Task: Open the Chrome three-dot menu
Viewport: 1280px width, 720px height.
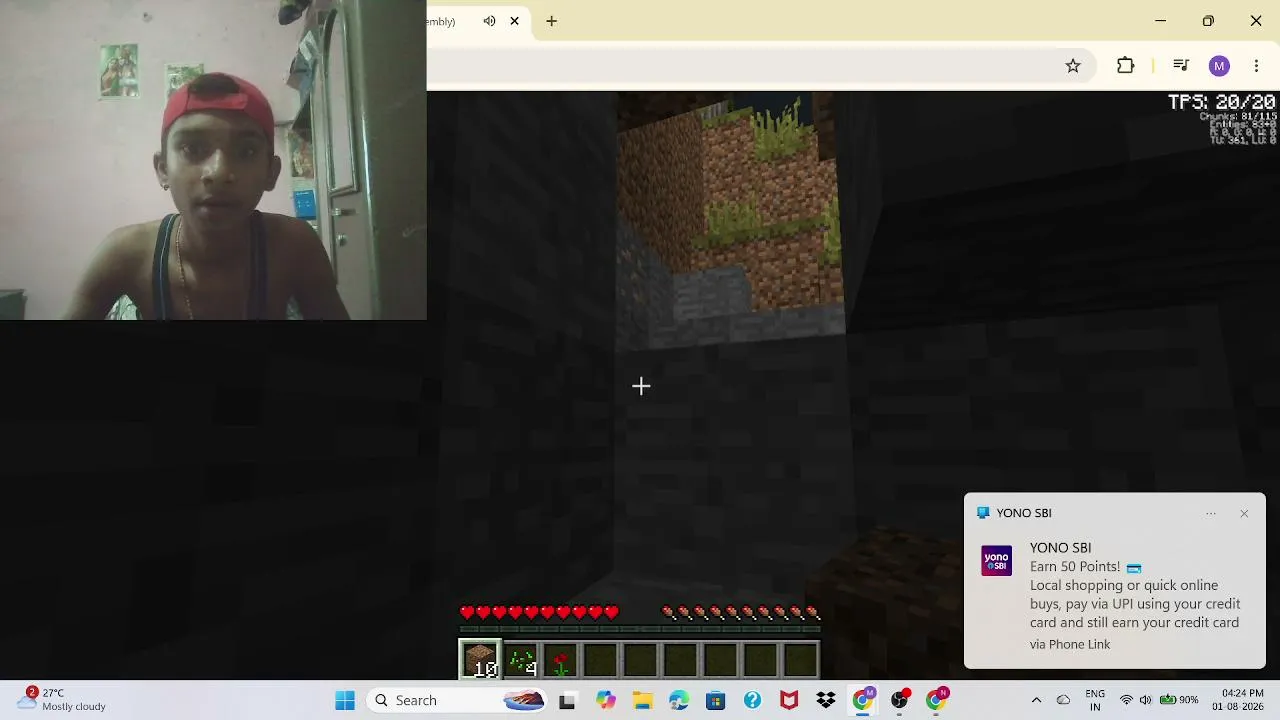Action: [1256, 66]
